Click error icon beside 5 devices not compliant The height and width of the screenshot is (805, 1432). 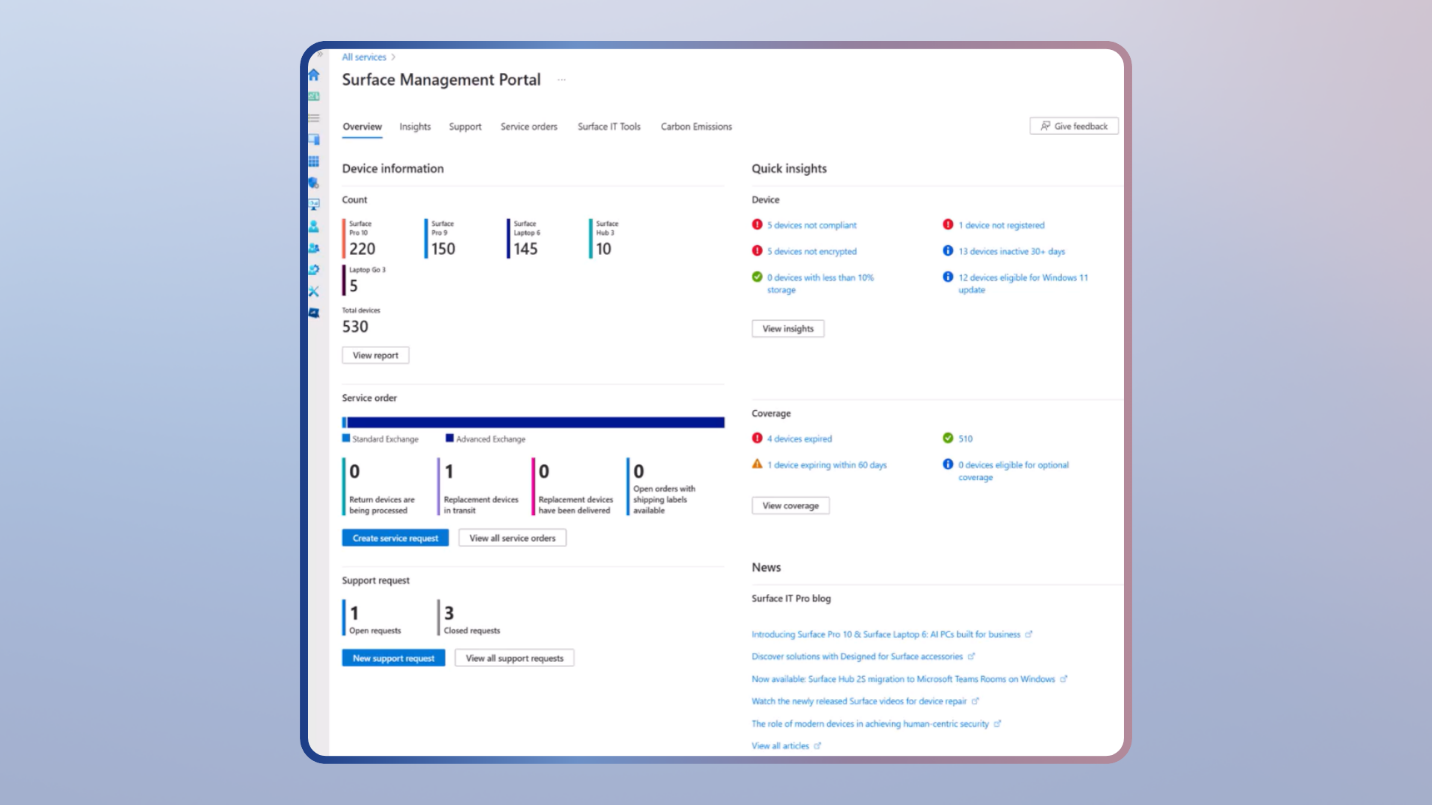(757, 225)
